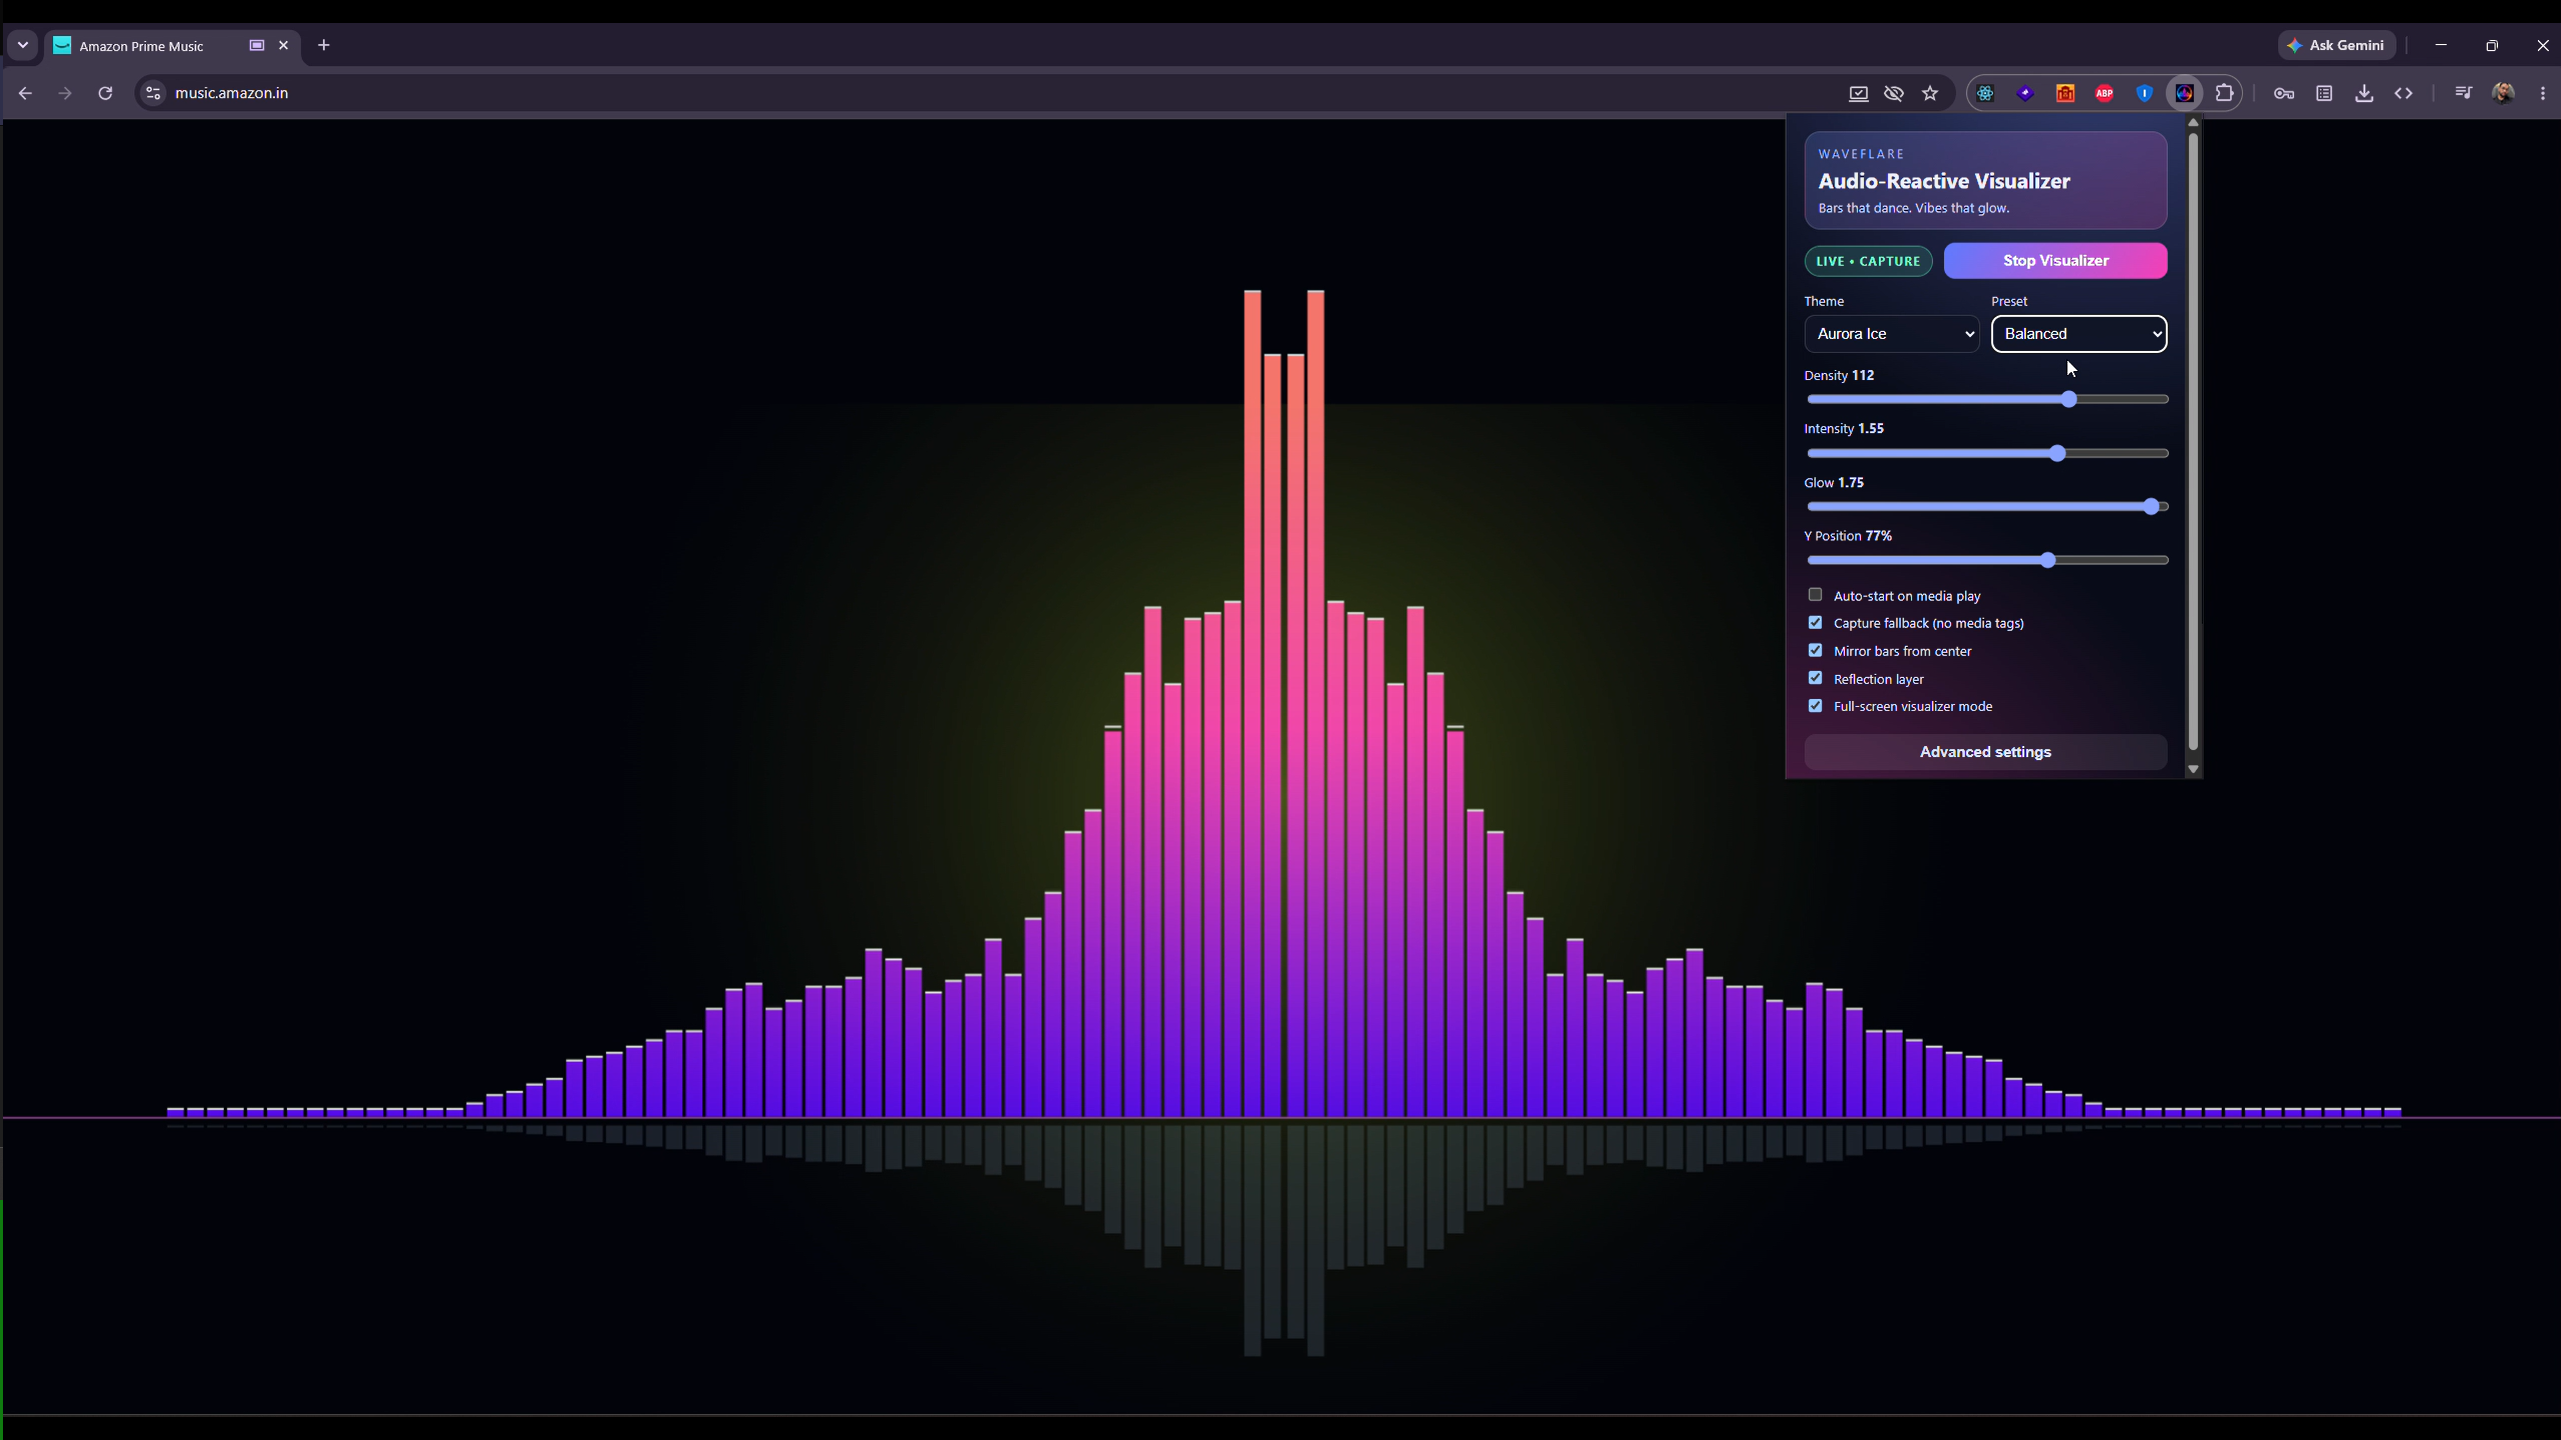Screen dimensions: 2561x1440
Task: Bookmark this page with the star icon
Action: tap(1930, 93)
